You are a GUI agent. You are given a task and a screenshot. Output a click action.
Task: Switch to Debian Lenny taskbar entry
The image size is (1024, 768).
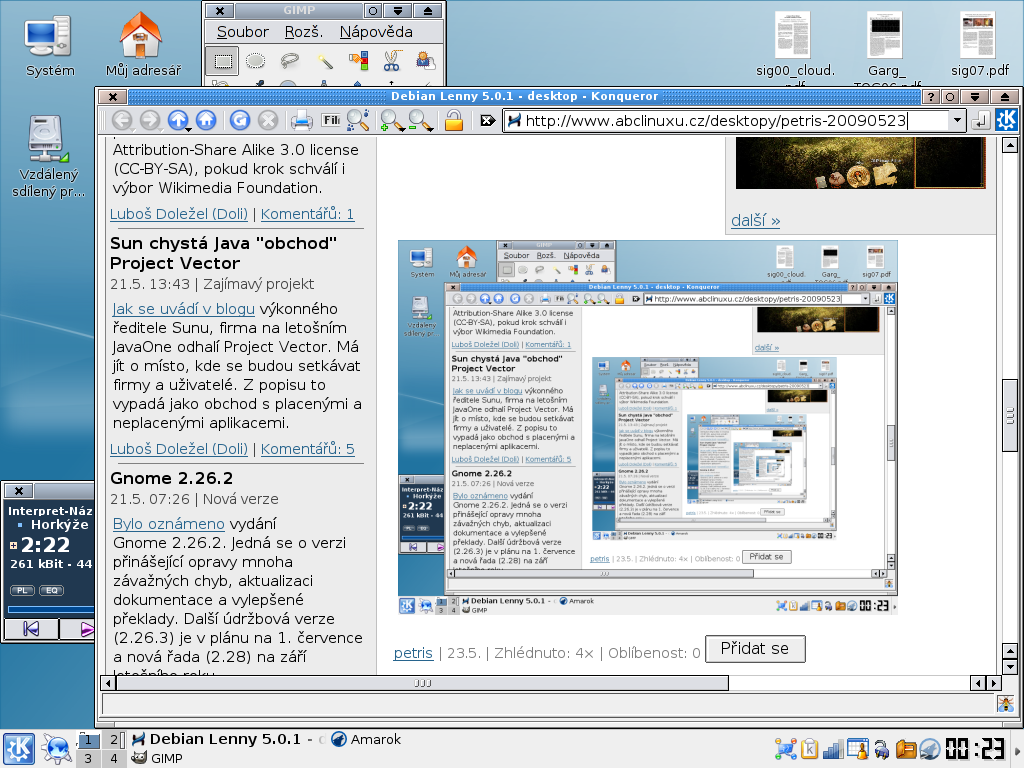click(227, 739)
